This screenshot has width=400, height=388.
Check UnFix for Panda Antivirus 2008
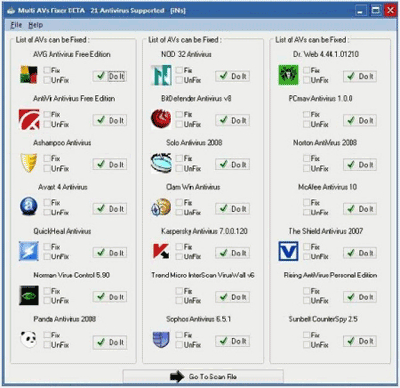tap(47, 345)
